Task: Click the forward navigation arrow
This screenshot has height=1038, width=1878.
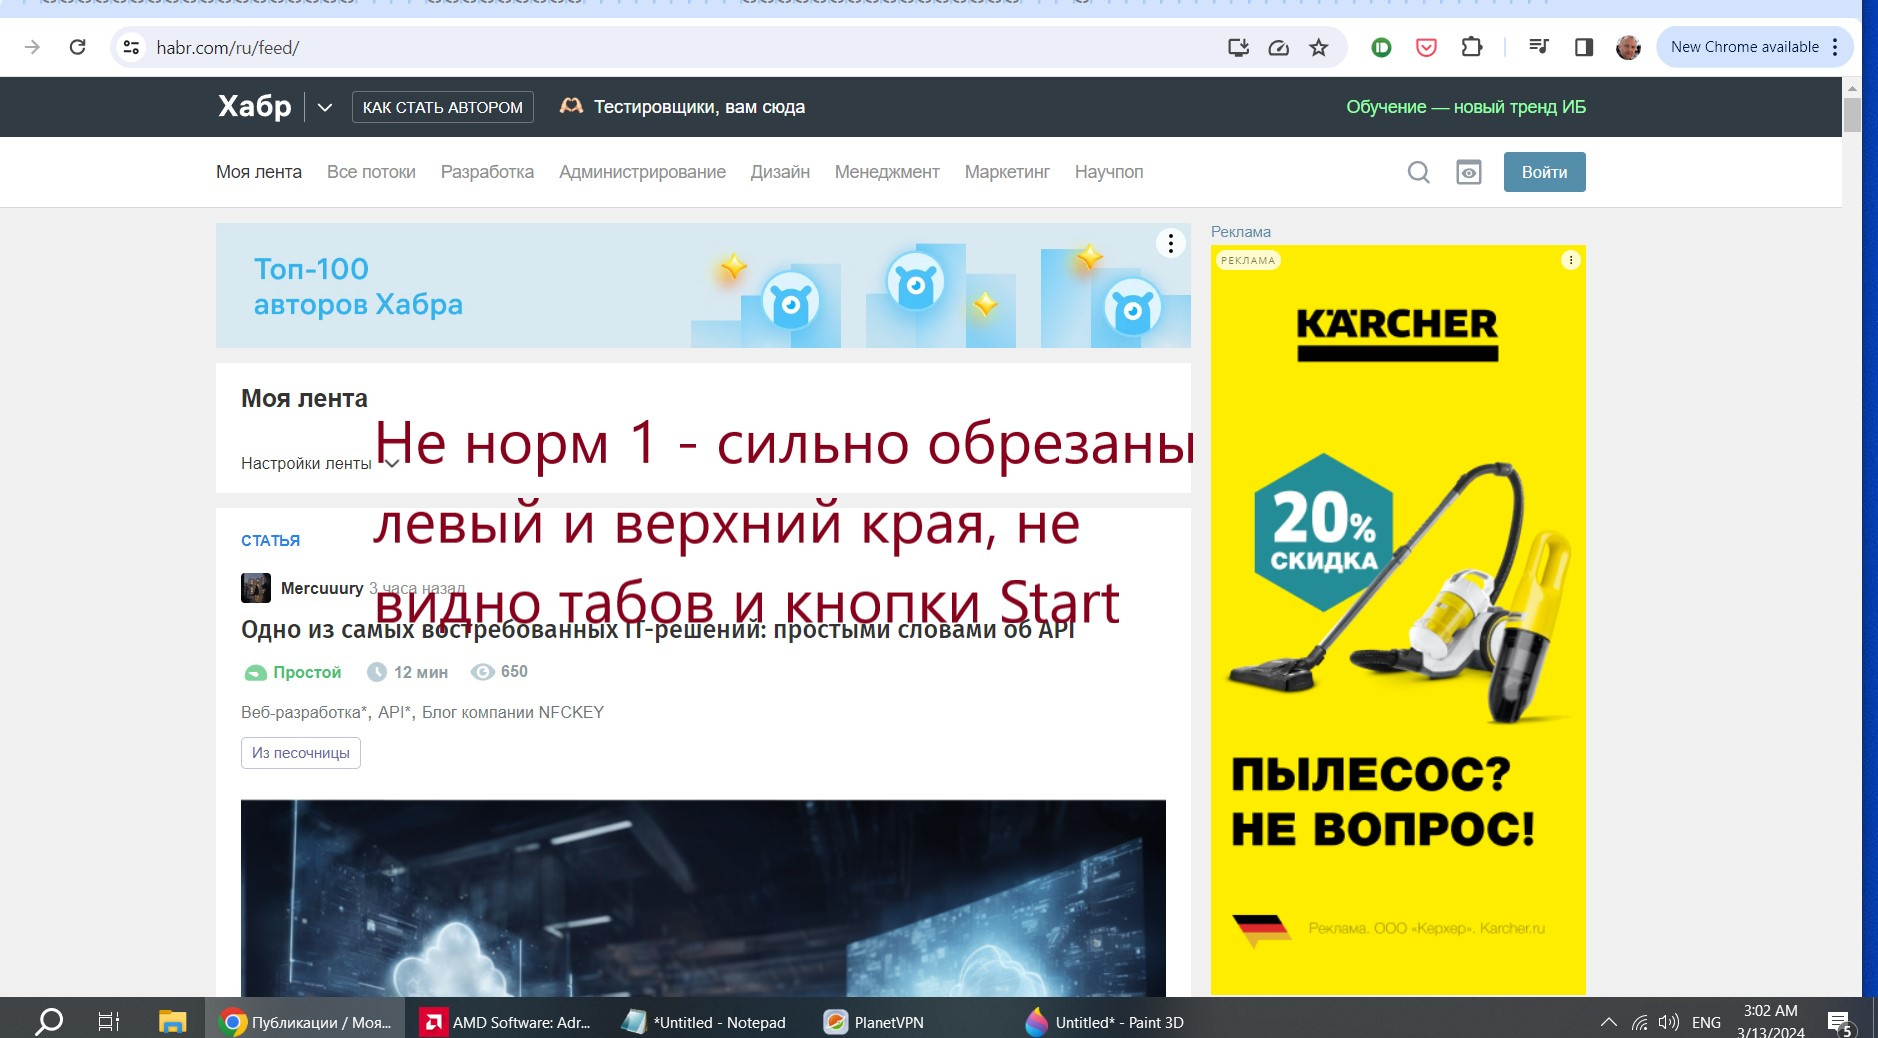Action: [x=32, y=47]
